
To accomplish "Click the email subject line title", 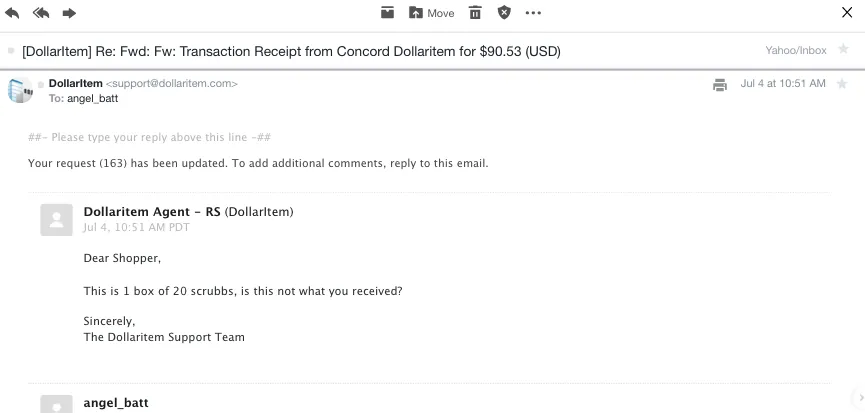I will click(291, 50).
